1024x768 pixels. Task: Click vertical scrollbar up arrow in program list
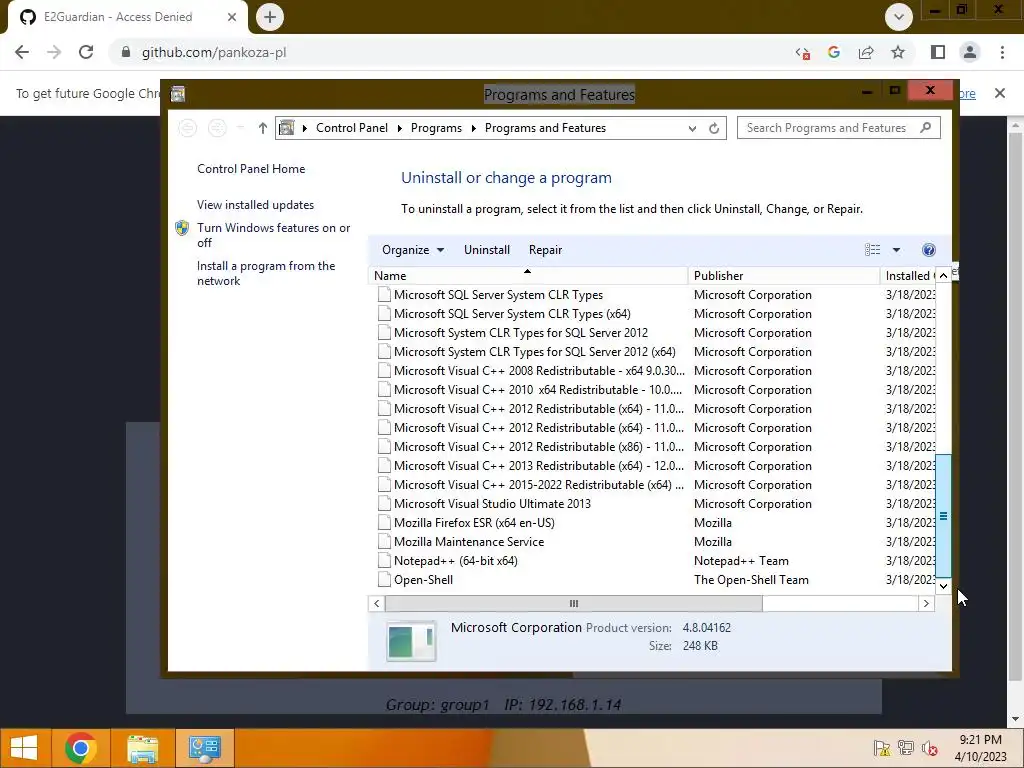[x=943, y=276]
